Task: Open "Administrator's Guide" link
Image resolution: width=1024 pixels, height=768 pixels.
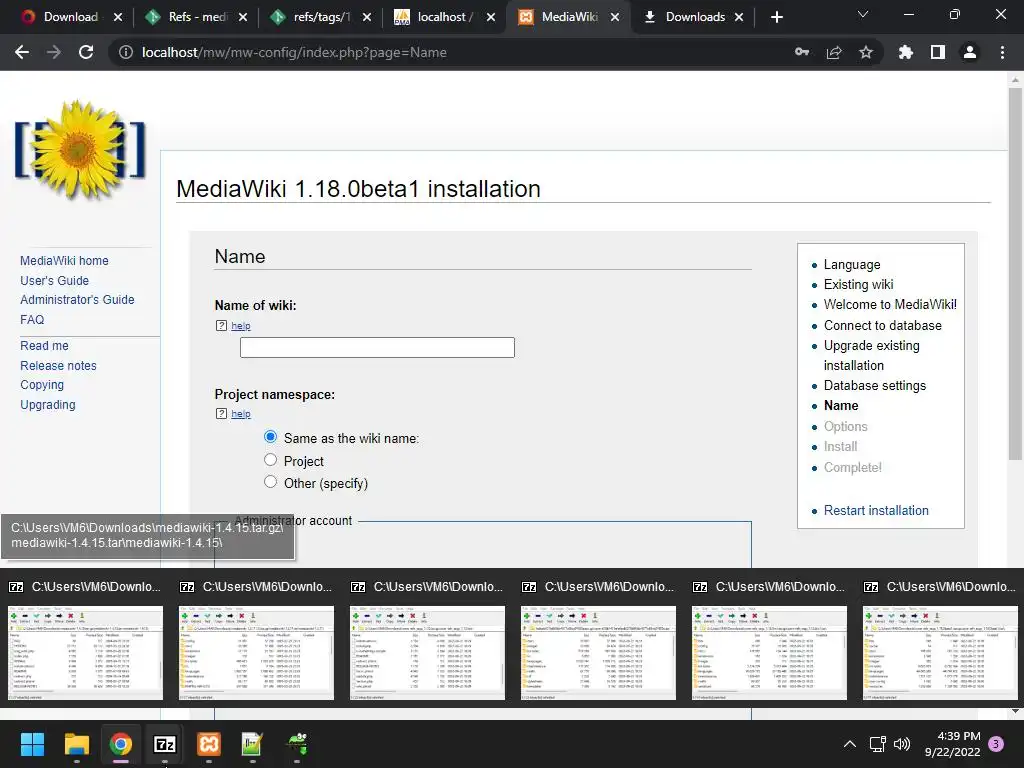Action: tap(77, 300)
